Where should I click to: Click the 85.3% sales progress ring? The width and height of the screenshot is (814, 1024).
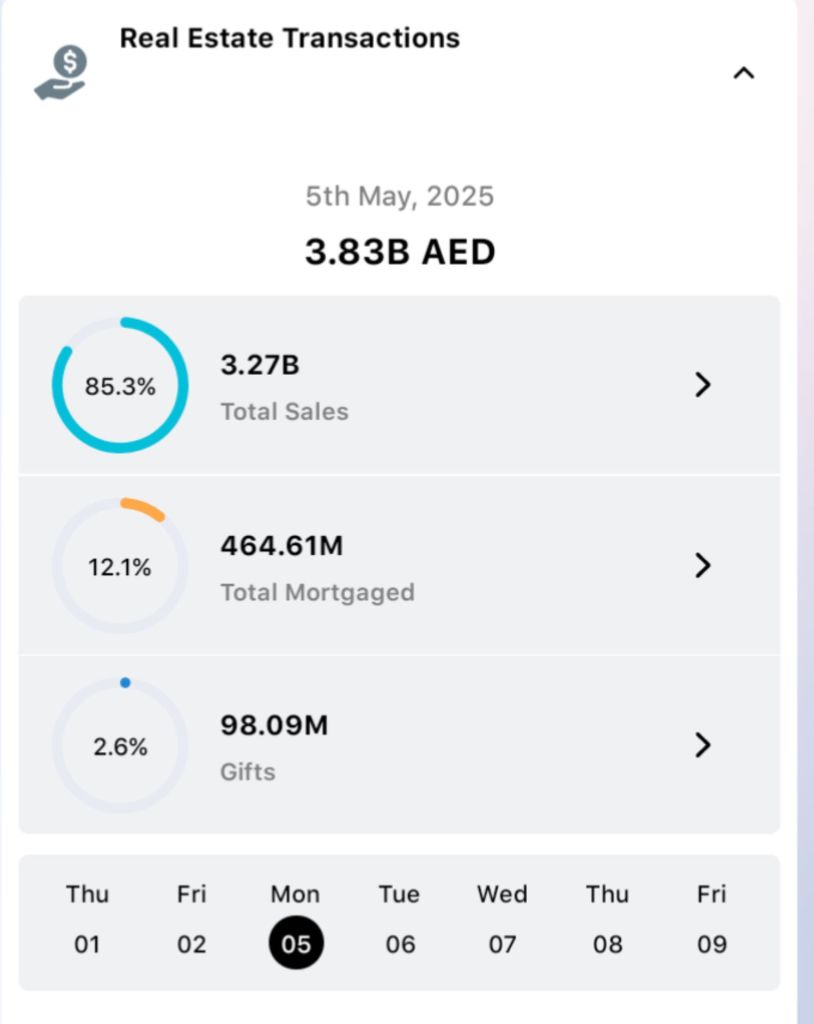click(x=120, y=386)
